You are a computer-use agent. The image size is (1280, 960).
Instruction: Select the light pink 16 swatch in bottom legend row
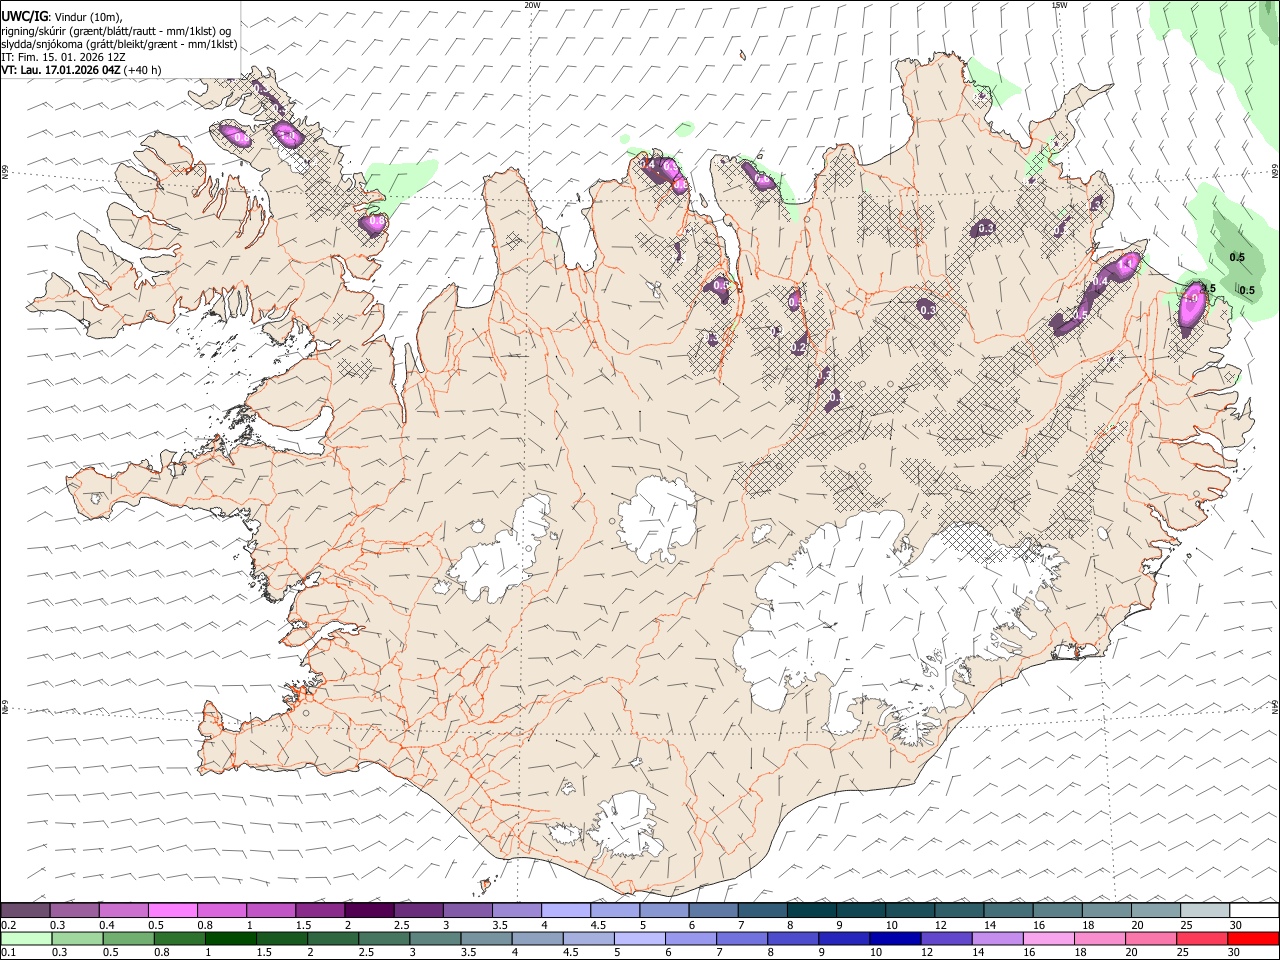(x=1048, y=939)
